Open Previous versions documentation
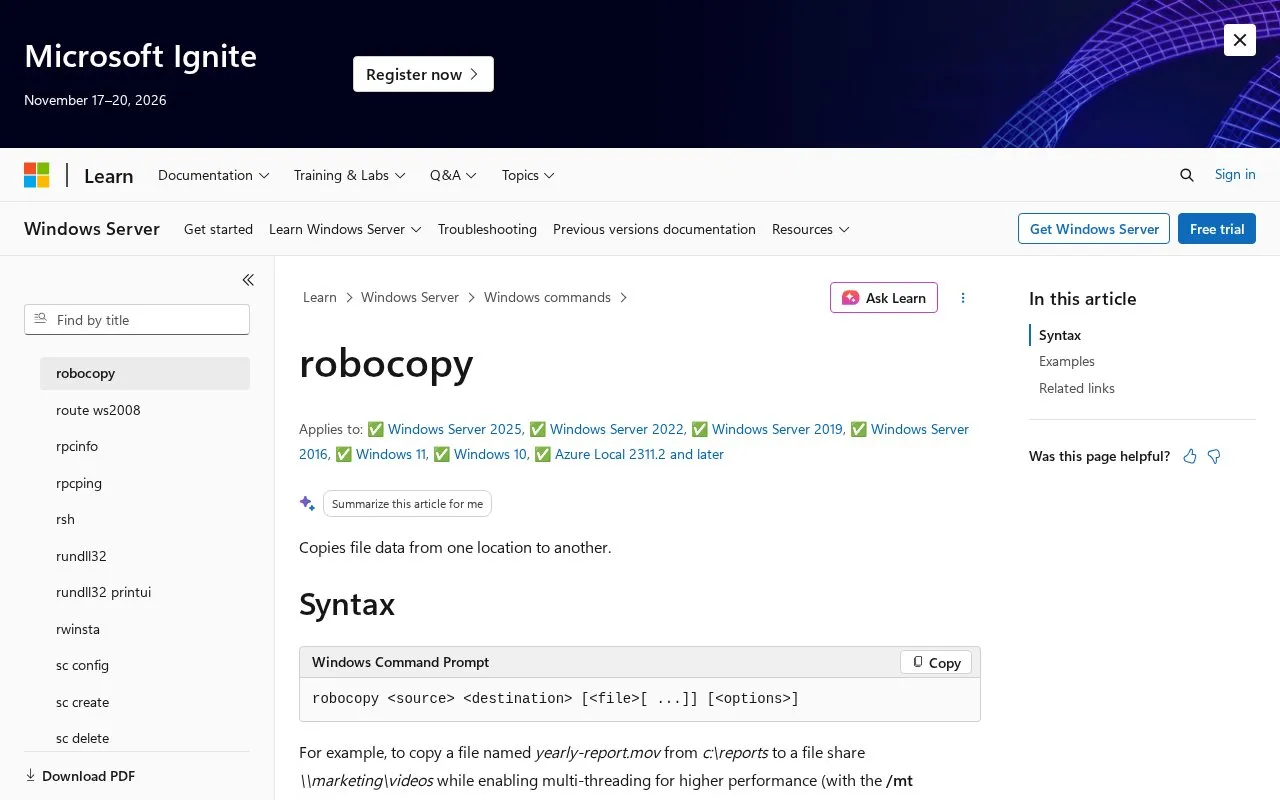This screenshot has width=1280, height=800. (654, 229)
